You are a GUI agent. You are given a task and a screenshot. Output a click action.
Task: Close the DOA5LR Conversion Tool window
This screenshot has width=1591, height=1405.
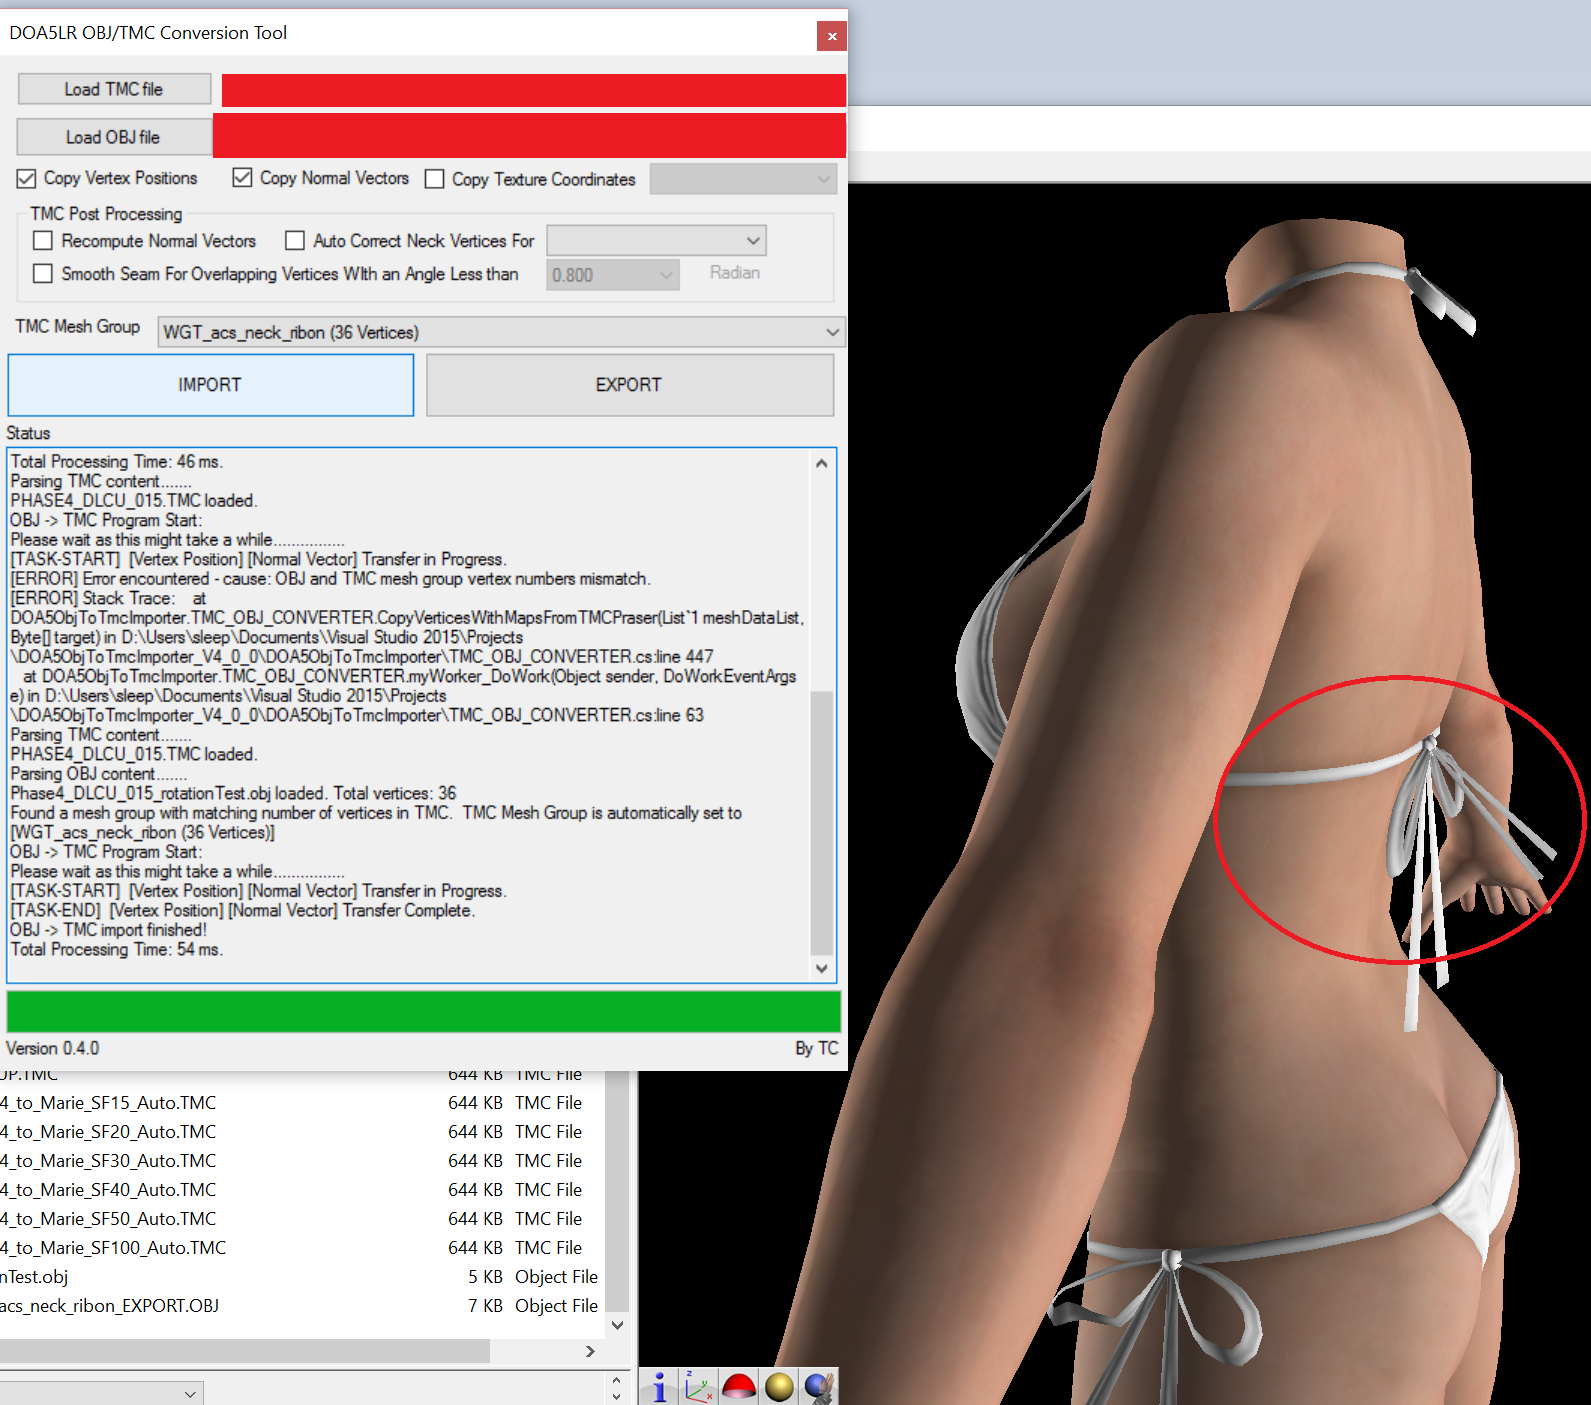pyautogui.click(x=831, y=36)
